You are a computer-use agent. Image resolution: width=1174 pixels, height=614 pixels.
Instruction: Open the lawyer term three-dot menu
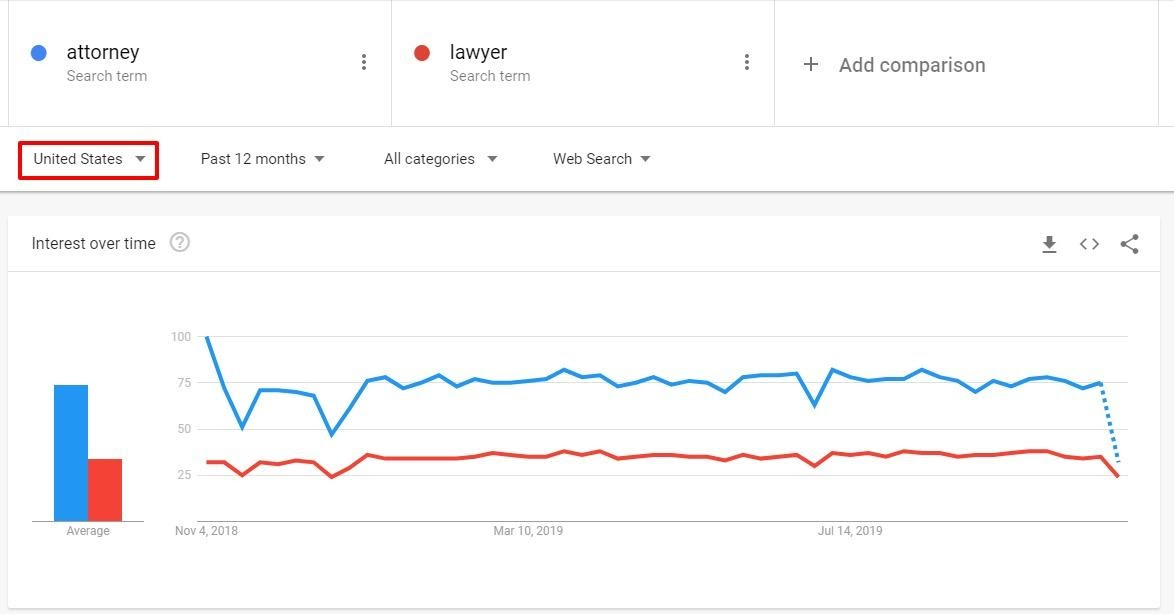click(746, 62)
